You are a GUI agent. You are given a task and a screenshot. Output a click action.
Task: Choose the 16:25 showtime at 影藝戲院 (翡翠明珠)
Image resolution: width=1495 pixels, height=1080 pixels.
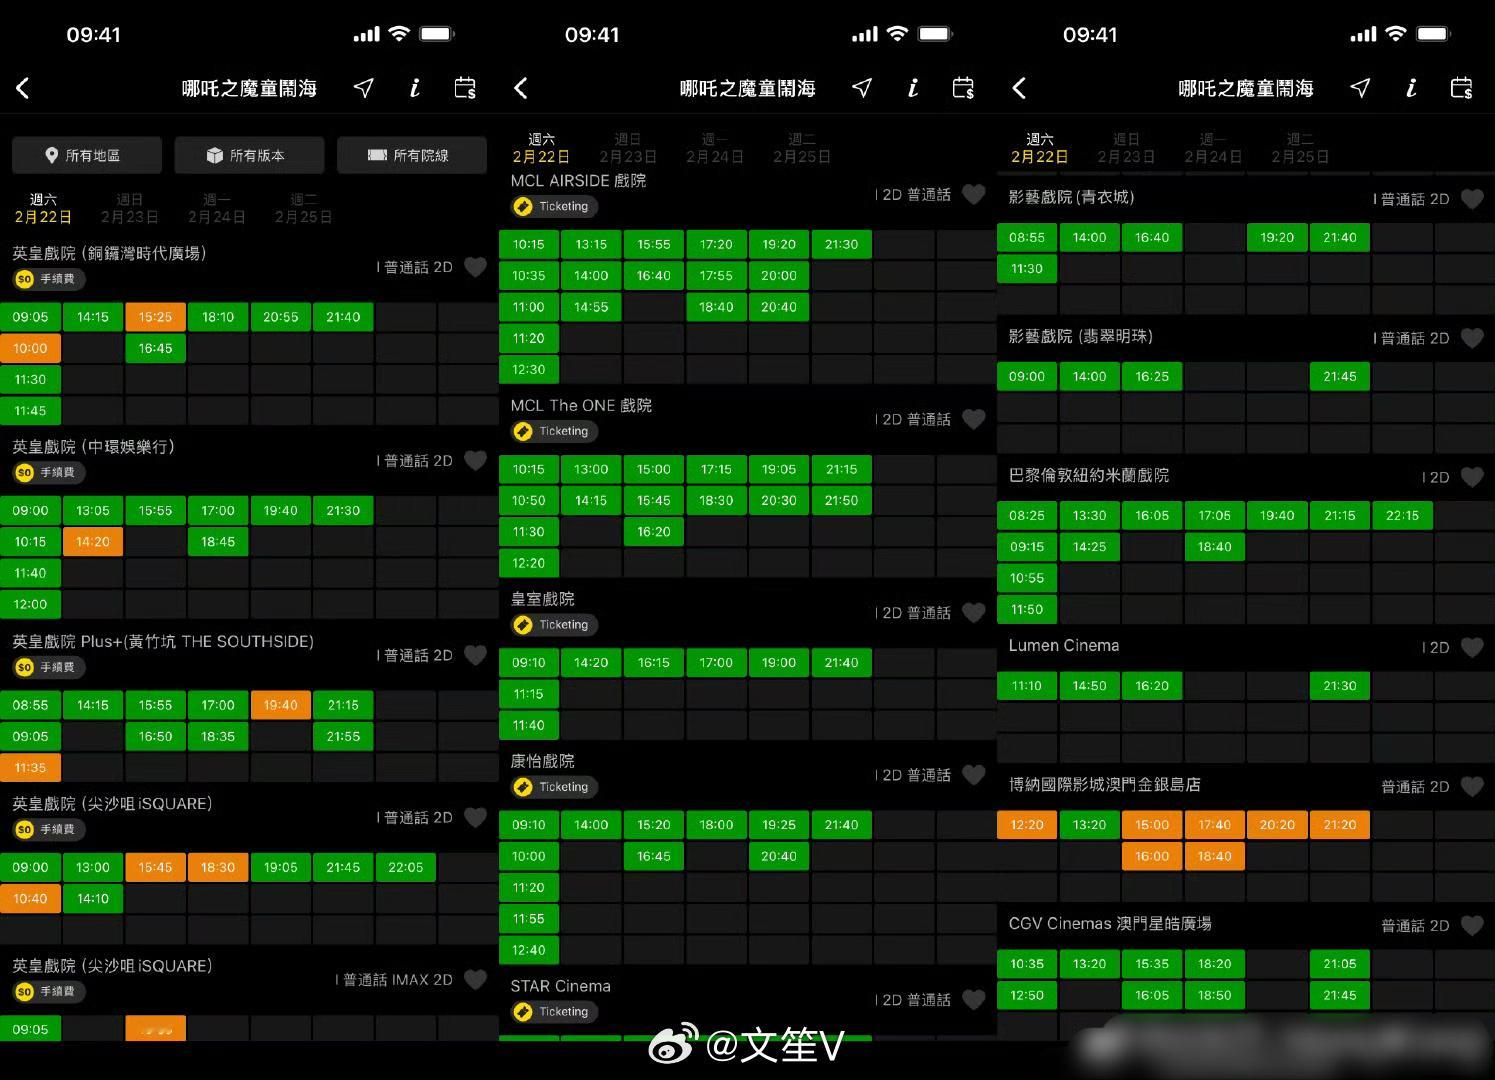(x=1152, y=376)
